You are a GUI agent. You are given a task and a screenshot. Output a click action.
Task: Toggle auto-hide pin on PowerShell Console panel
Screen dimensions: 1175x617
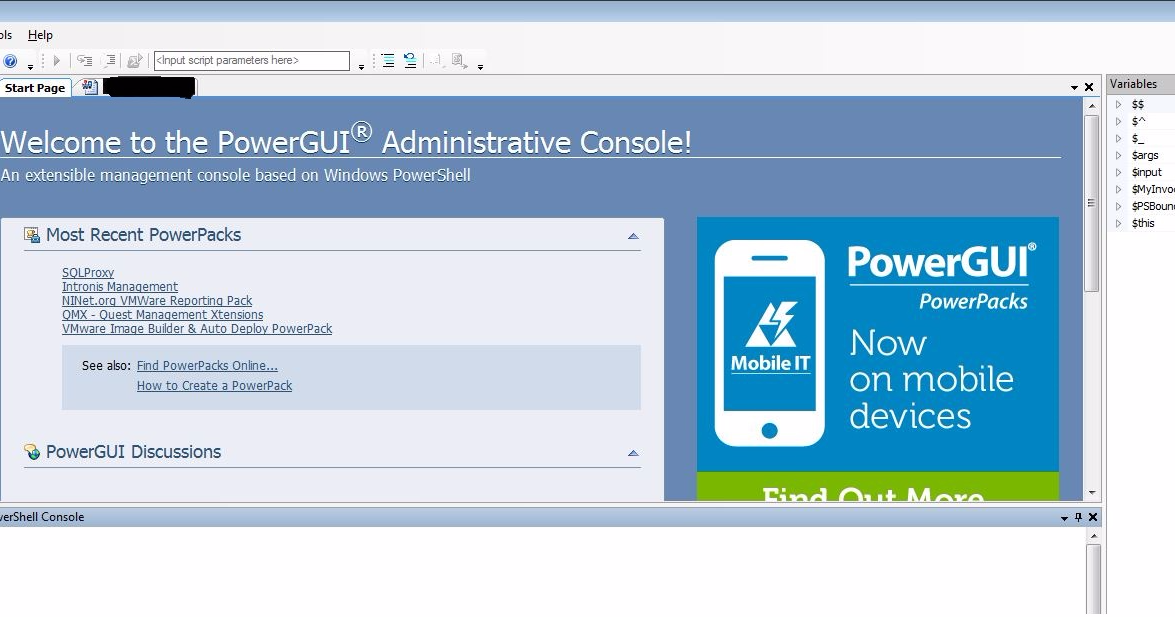tap(1079, 517)
